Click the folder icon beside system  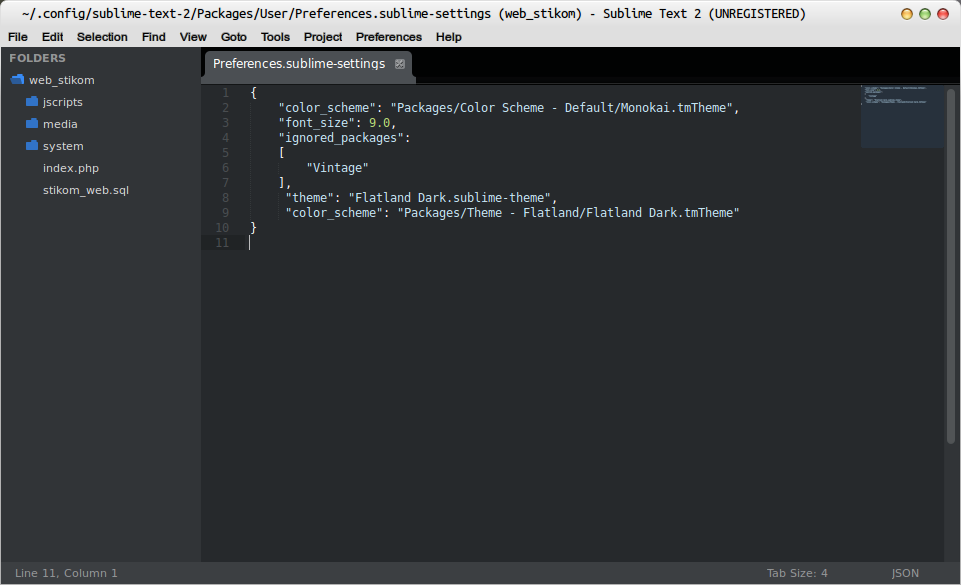[31, 146]
